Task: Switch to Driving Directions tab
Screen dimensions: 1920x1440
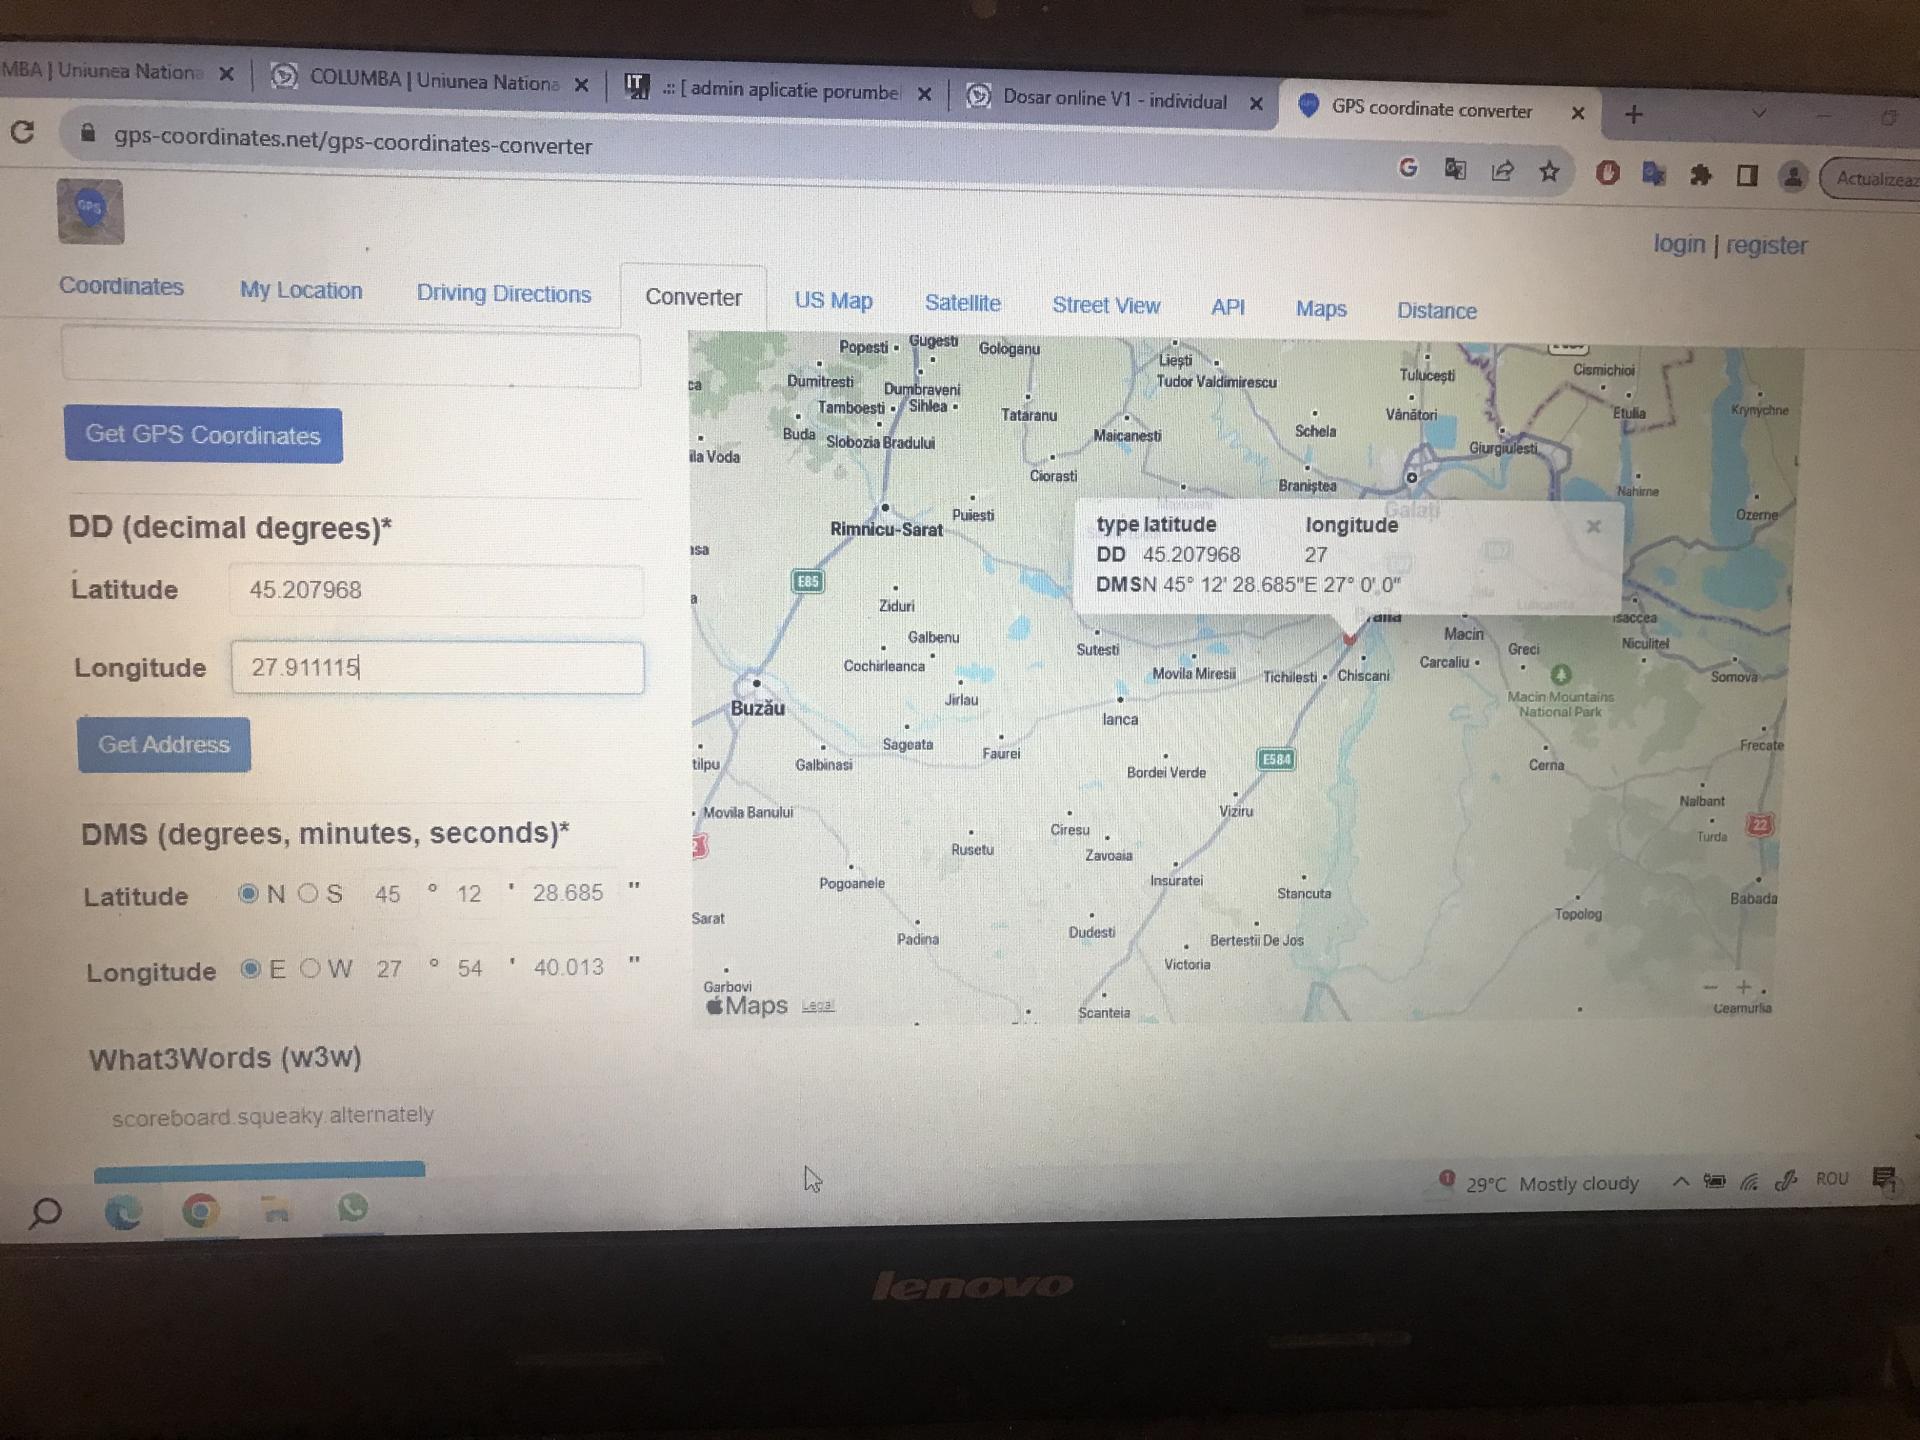Action: tap(503, 294)
